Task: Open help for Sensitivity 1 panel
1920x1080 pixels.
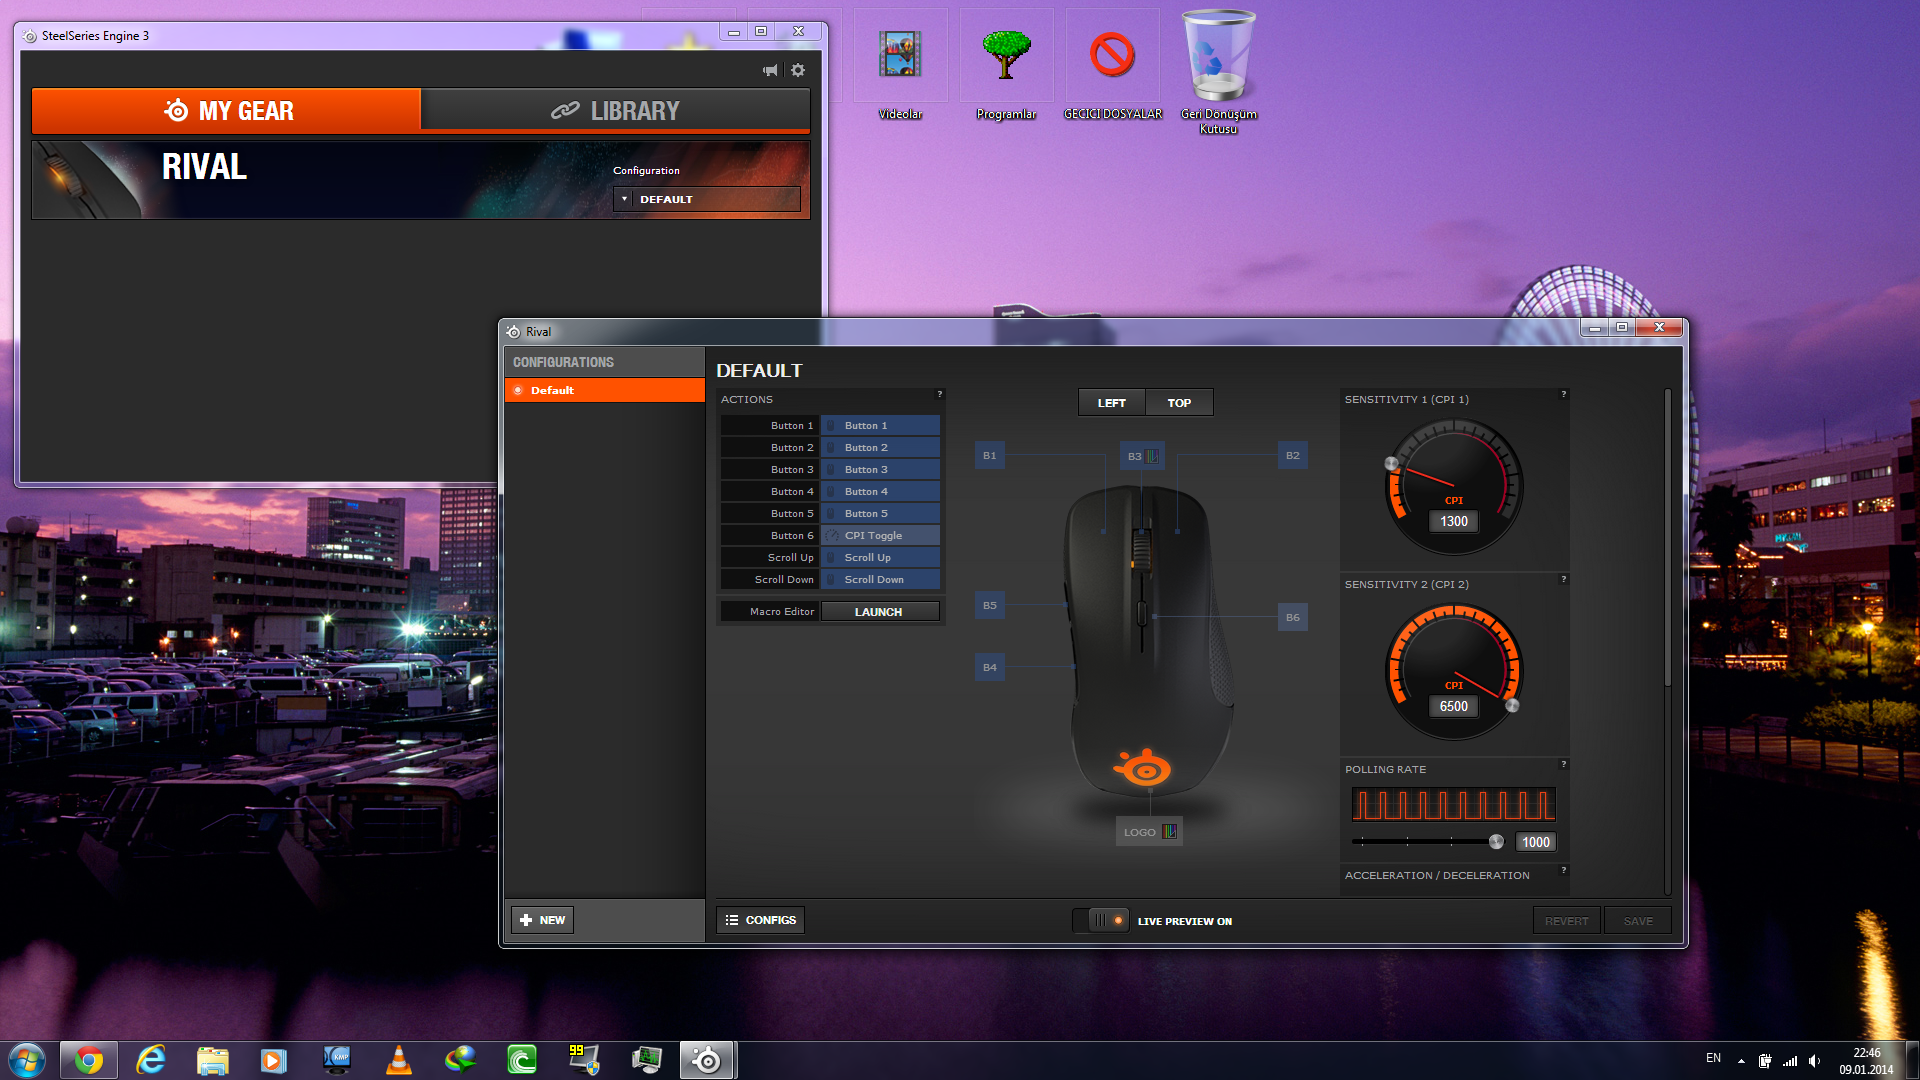Action: [1563, 394]
